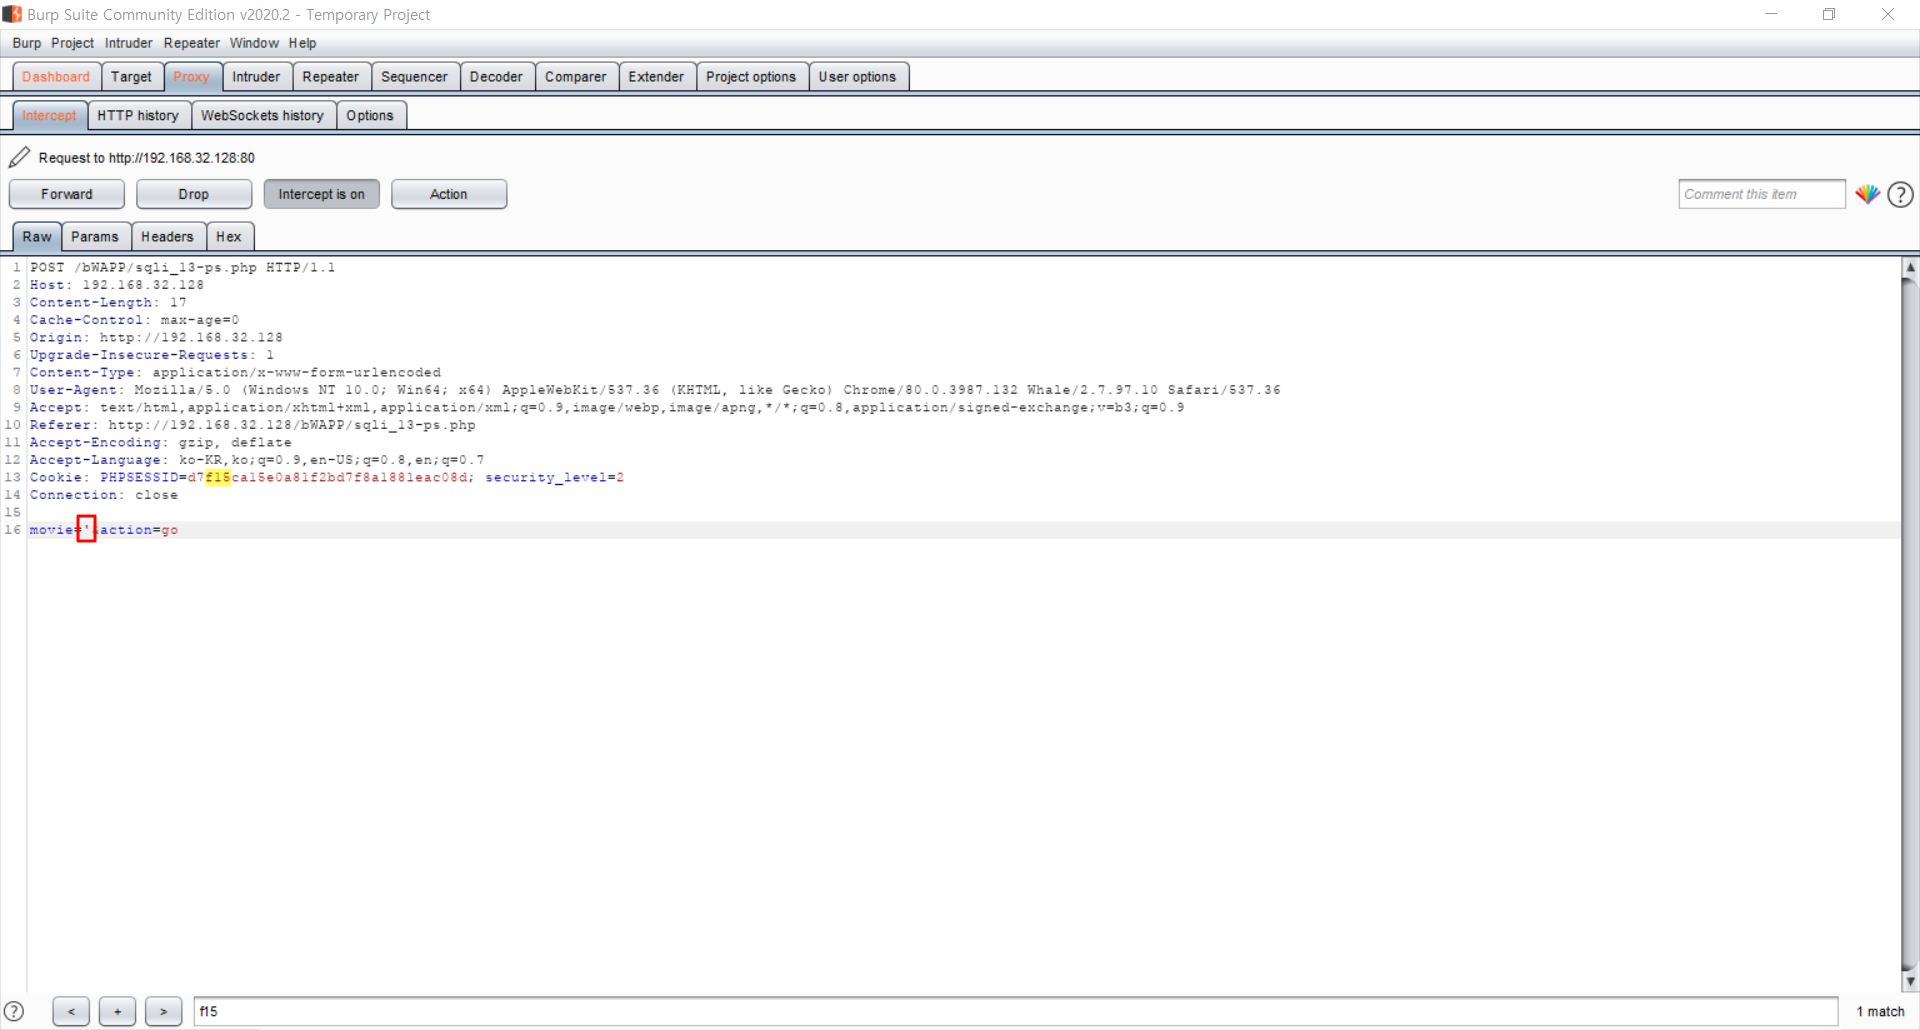Open the multicolor highlight picker icon
The image size is (1920, 1030).
[1867, 194]
